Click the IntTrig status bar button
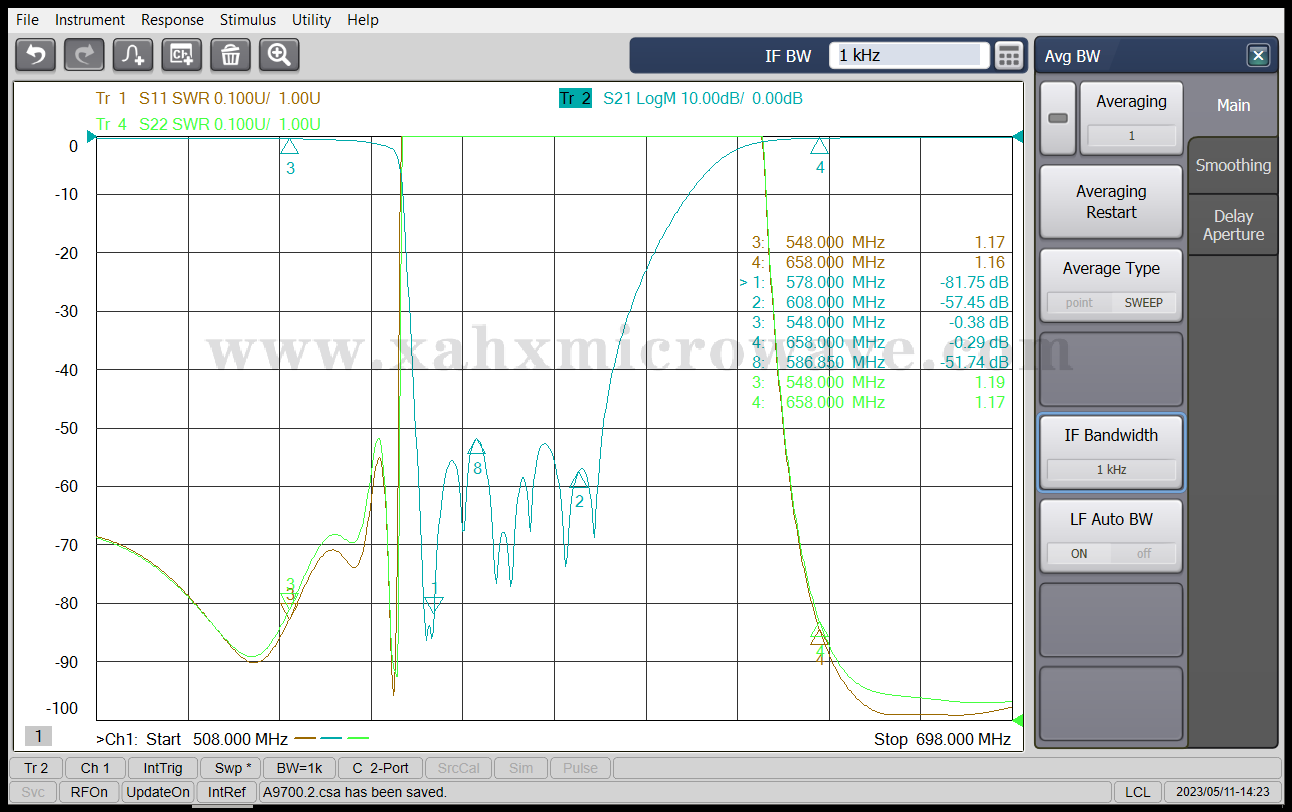The image size is (1292, 812). [163, 768]
